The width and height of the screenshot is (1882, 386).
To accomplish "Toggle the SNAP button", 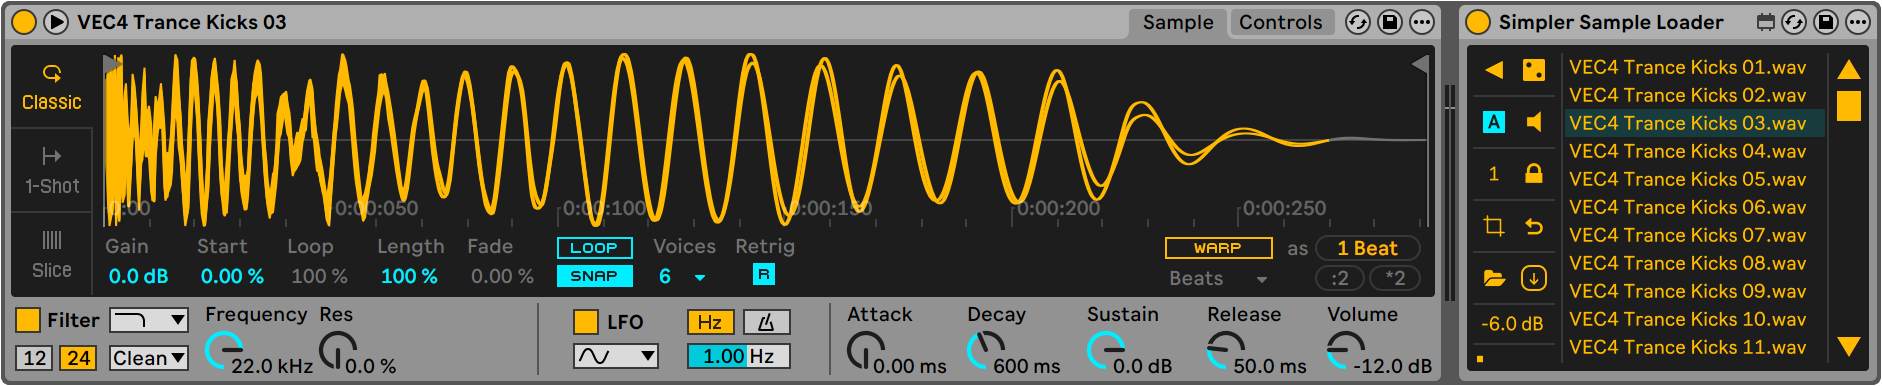I will [594, 276].
